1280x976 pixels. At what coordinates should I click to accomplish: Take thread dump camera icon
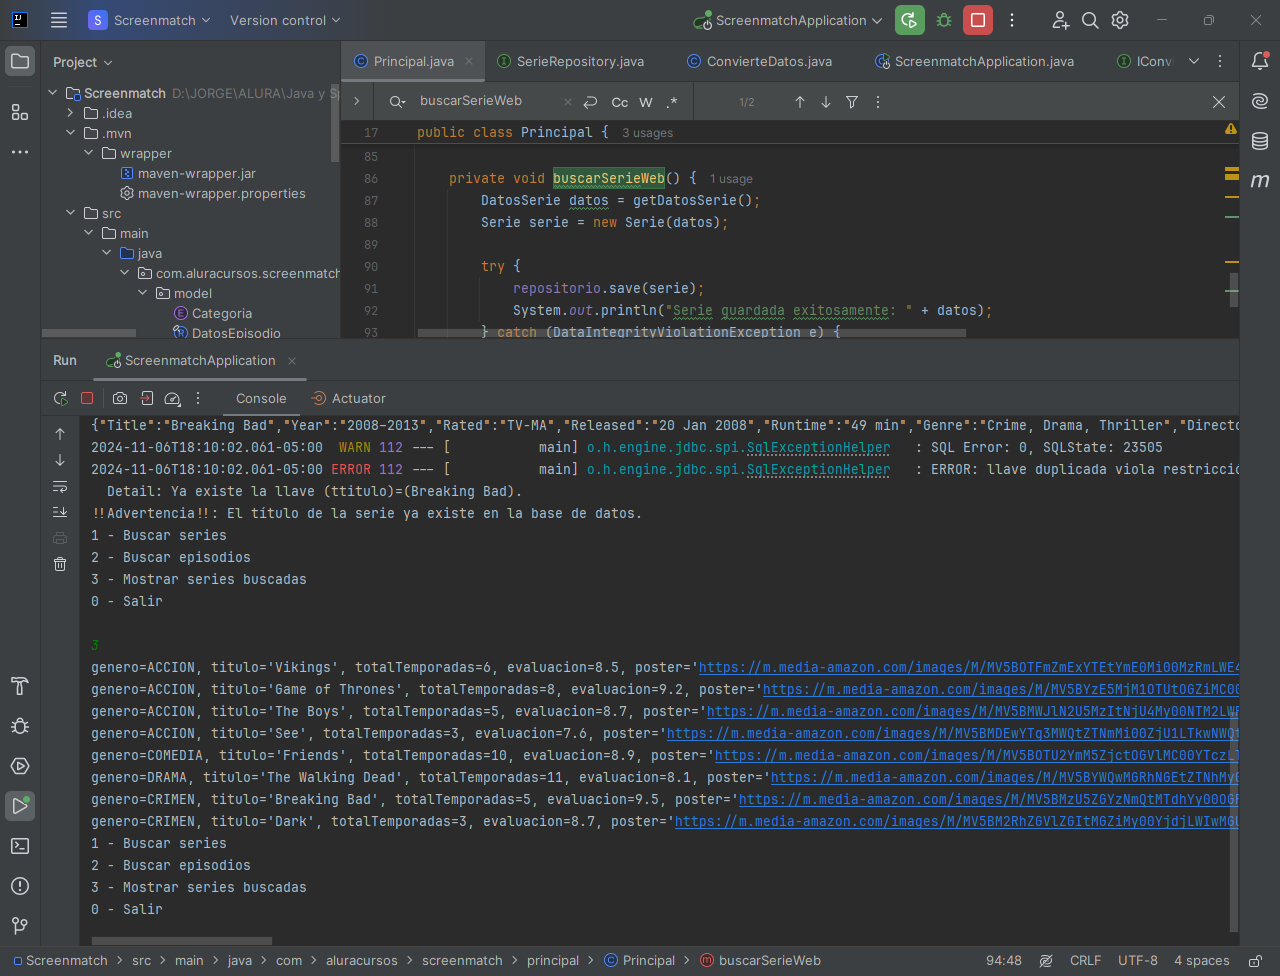tap(120, 398)
